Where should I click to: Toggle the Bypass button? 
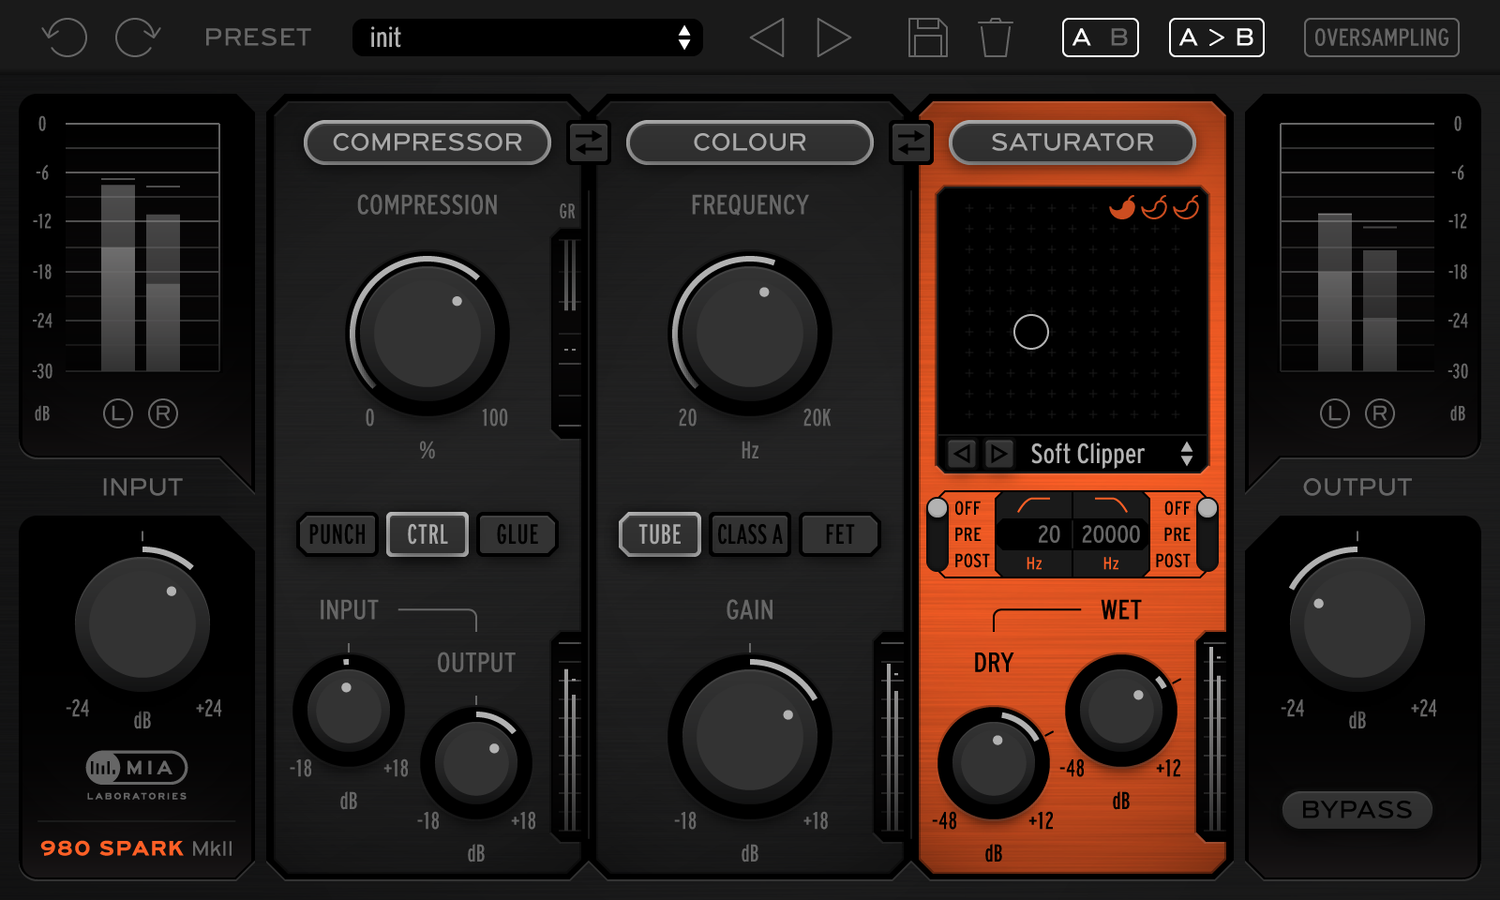pyautogui.click(x=1357, y=810)
